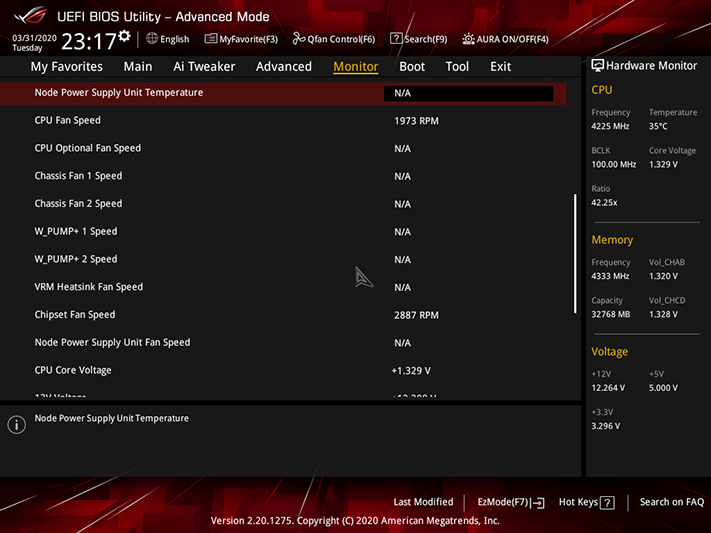
Task: Click 4225 MHz CPU frequency value
Action: tap(610, 127)
